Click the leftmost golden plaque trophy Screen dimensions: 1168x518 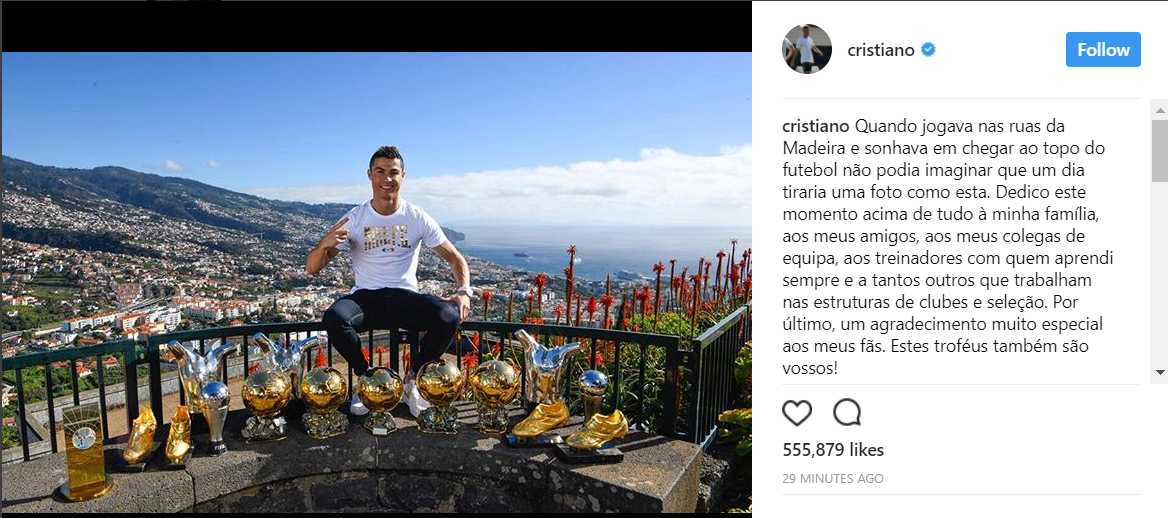(x=84, y=452)
